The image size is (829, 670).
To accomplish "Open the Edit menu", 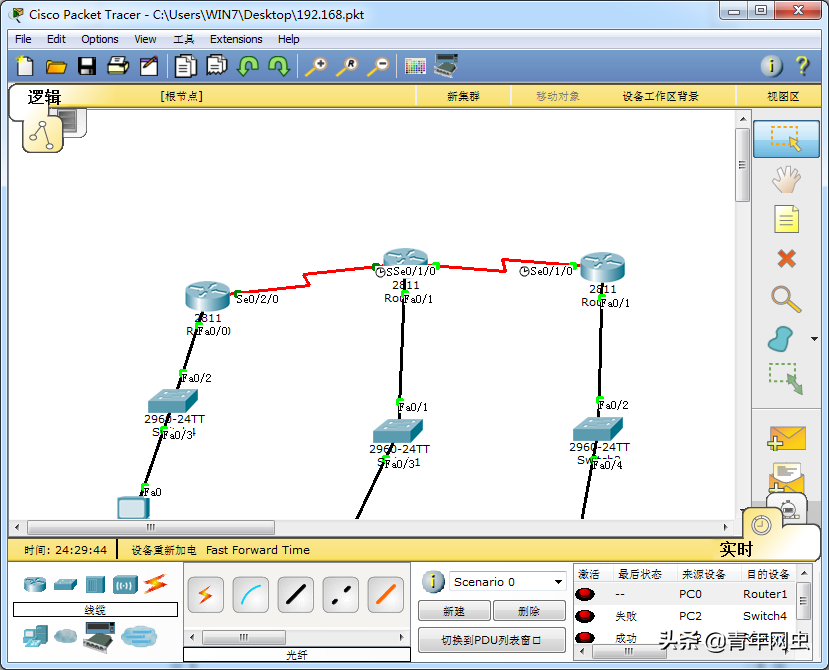I will (56, 39).
